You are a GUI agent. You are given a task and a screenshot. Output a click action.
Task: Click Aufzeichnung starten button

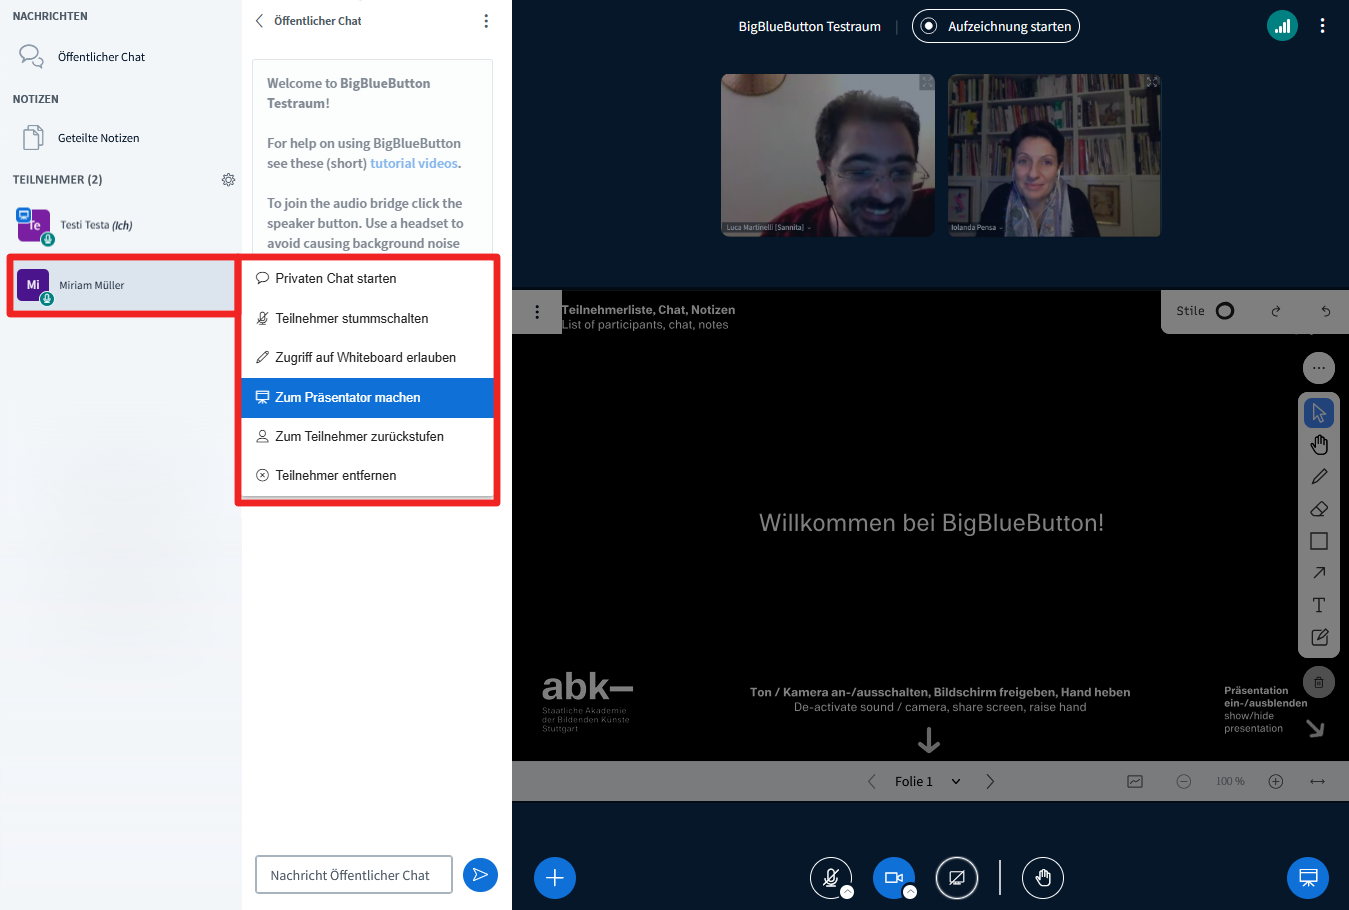[996, 27]
